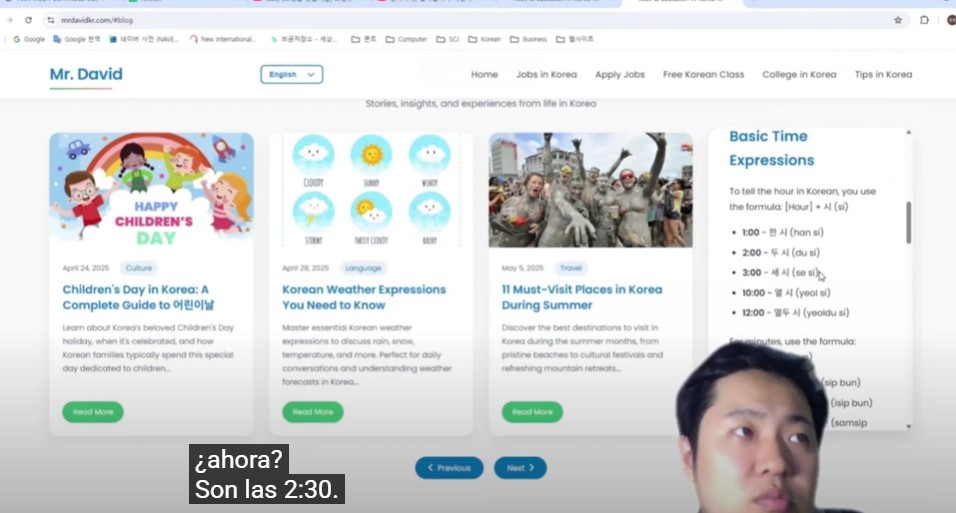Bookmark this page with the star icon
This screenshot has height=513, width=956.
tap(898, 20)
